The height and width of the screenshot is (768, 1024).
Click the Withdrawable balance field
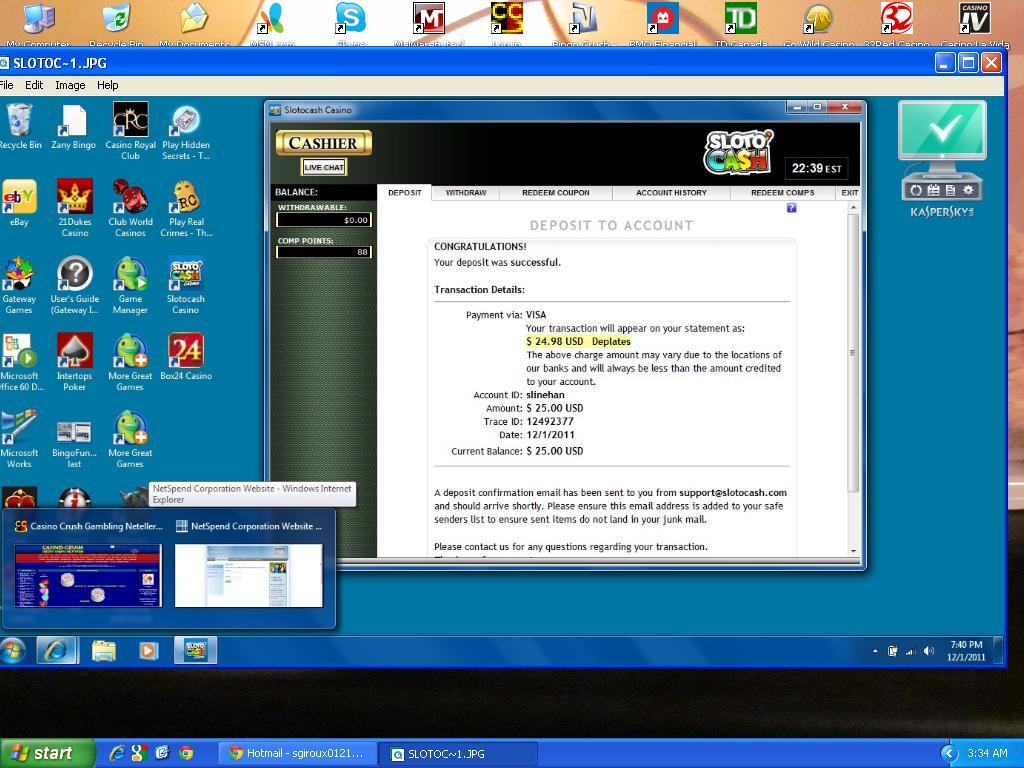tap(324, 220)
